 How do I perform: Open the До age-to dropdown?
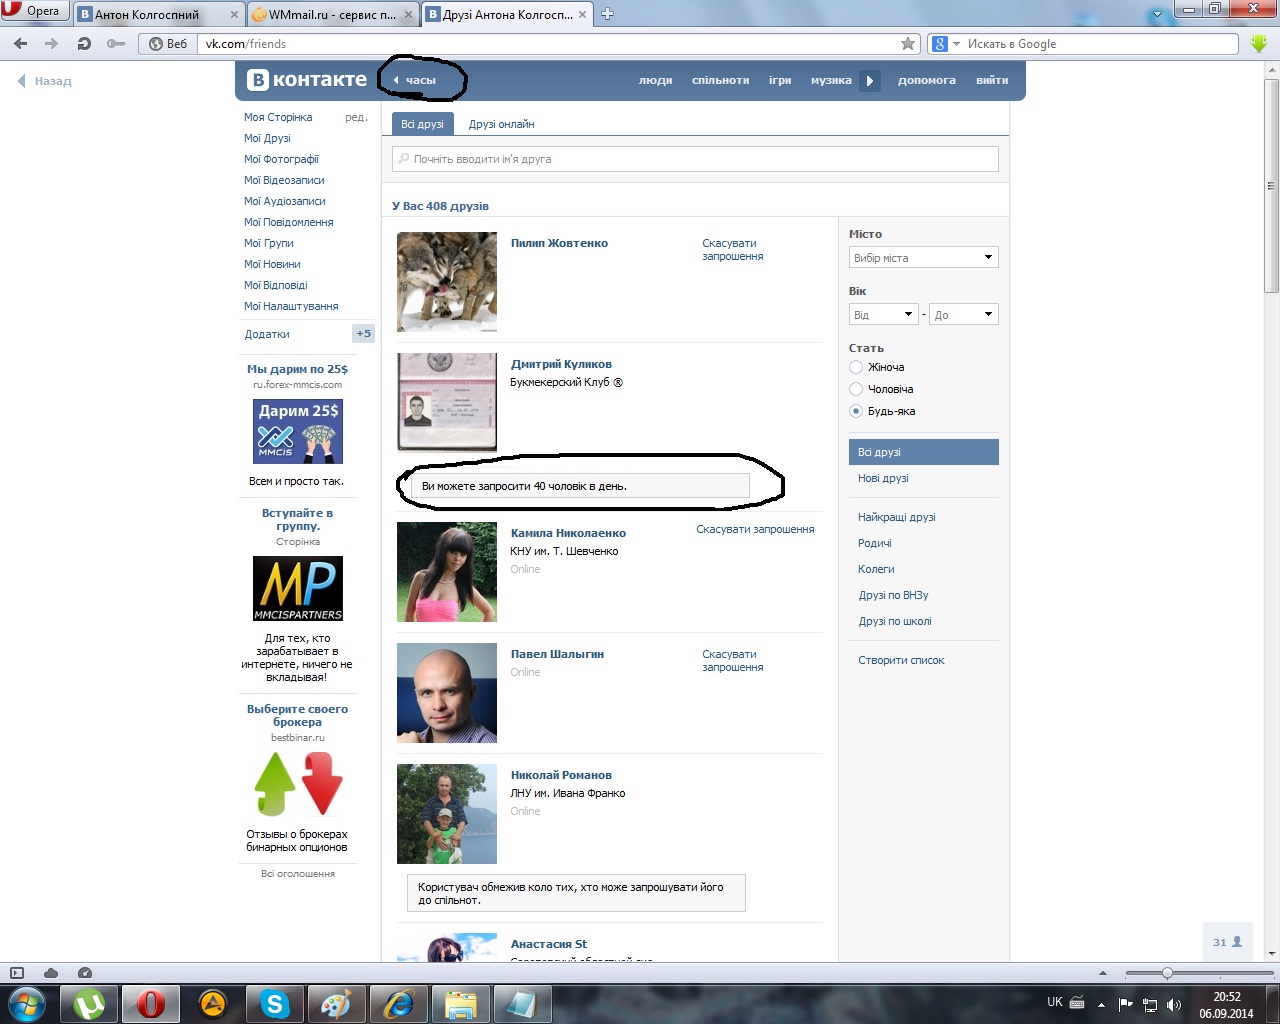[x=964, y=315]
